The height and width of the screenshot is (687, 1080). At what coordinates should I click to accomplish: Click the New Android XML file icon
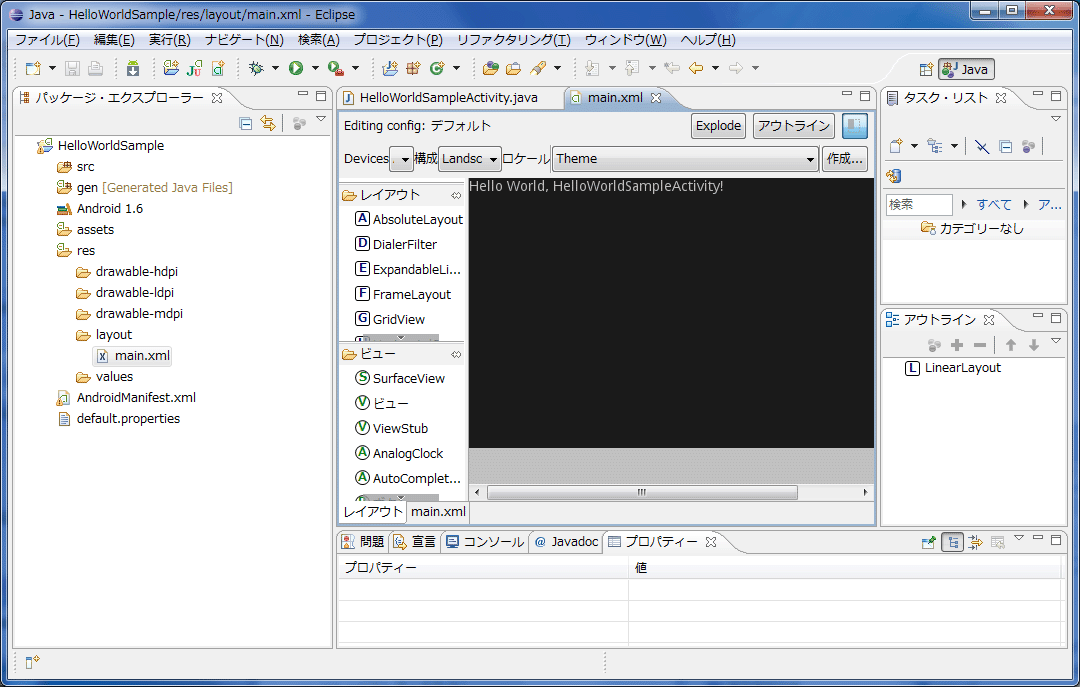click(218, 68)
